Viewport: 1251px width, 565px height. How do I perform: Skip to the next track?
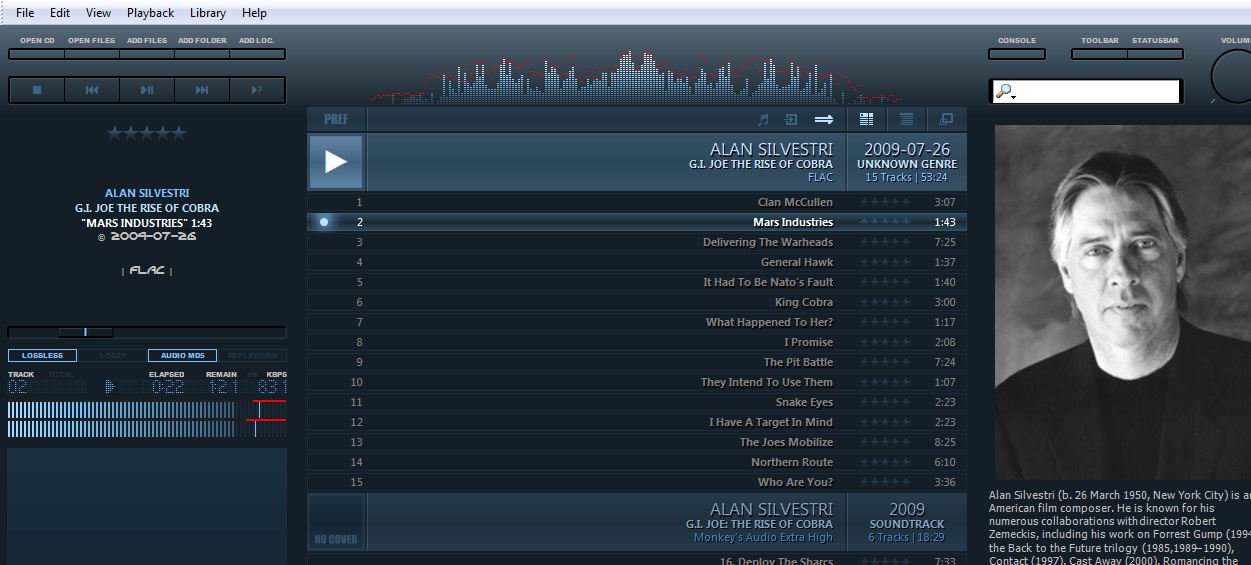(202, 90)
